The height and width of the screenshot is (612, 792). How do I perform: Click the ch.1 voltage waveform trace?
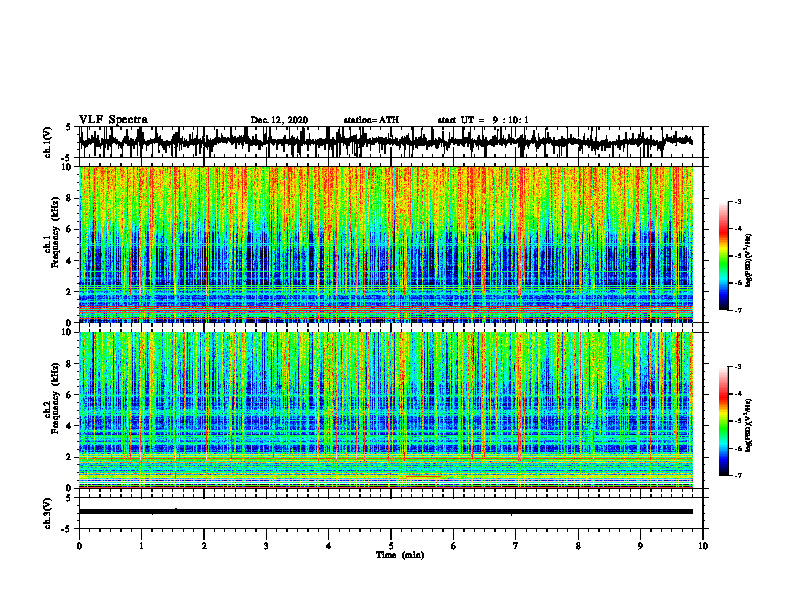click(x=385, y=142)
